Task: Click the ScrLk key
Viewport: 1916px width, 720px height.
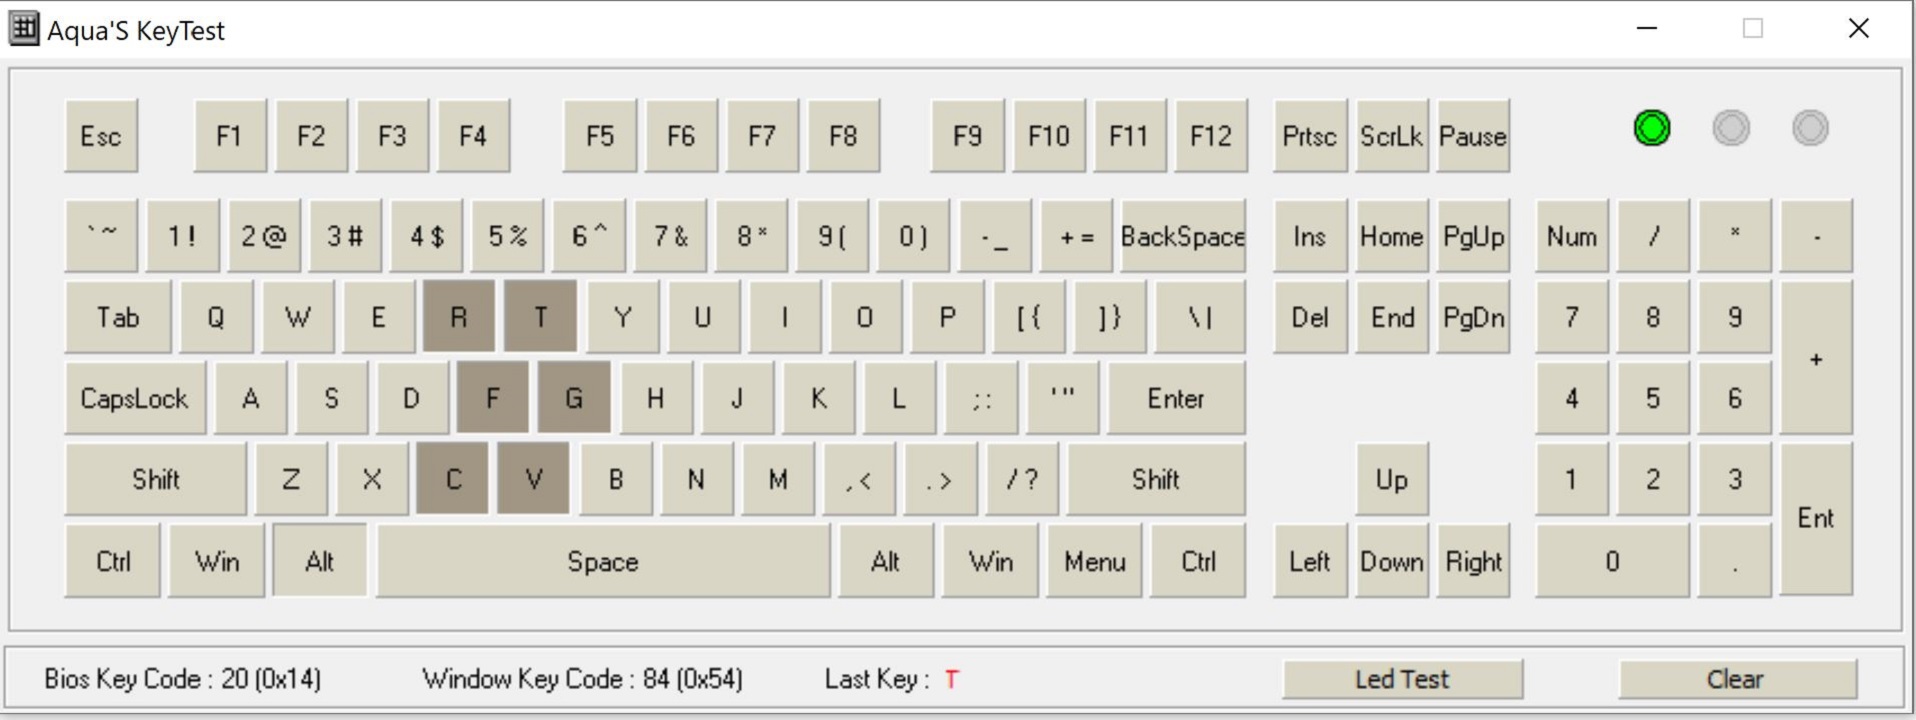Action: [1392, 136]
